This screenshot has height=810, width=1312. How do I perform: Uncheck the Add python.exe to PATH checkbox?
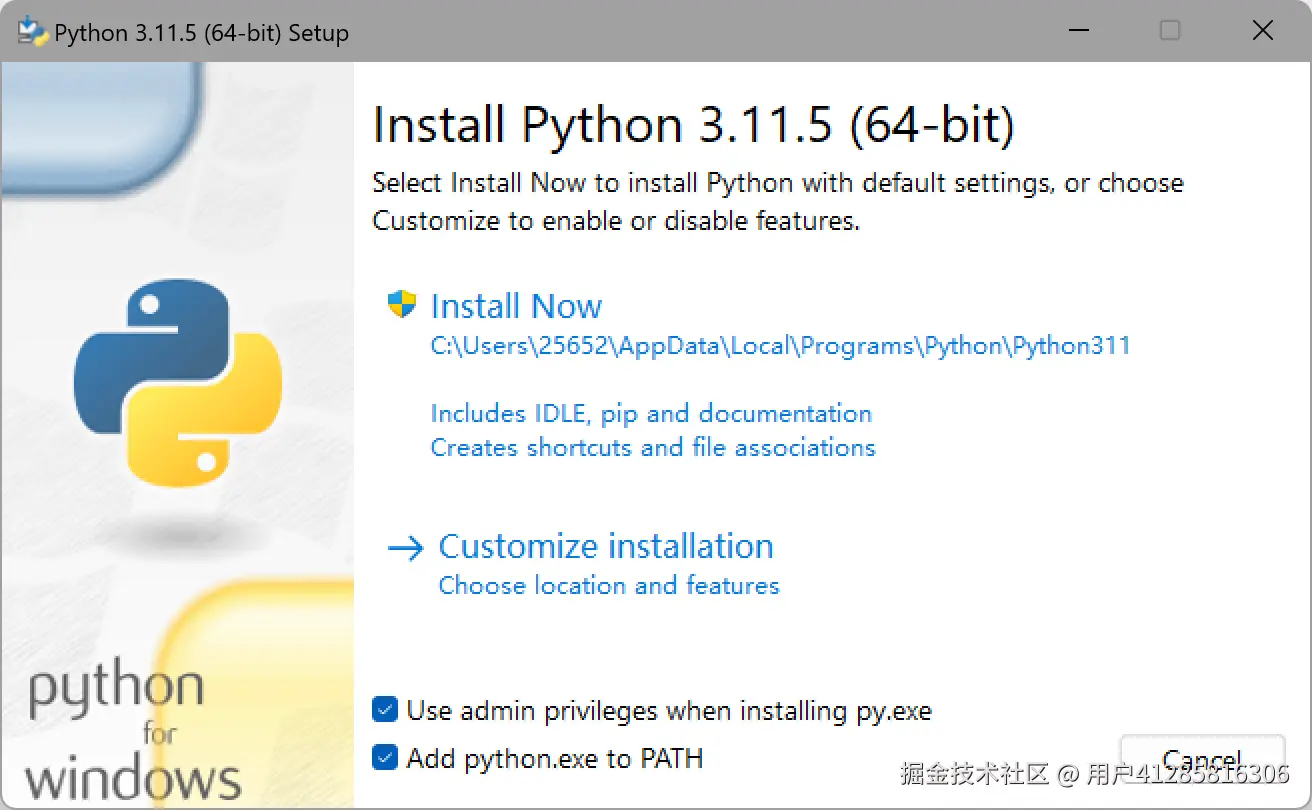pyautogui.click(x=384, y=757)
